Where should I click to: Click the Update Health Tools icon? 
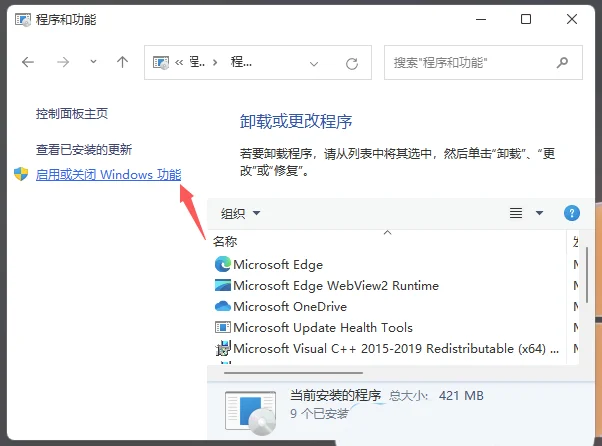223,327
